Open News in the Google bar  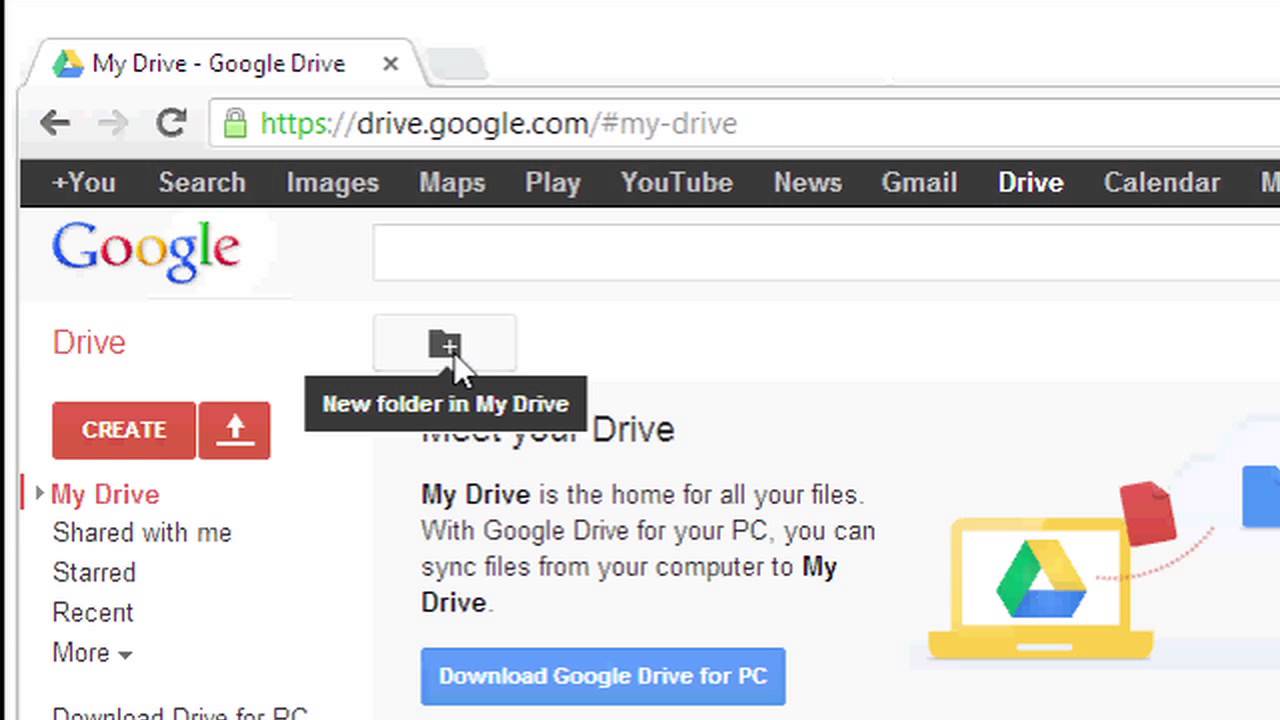[808, 183]
